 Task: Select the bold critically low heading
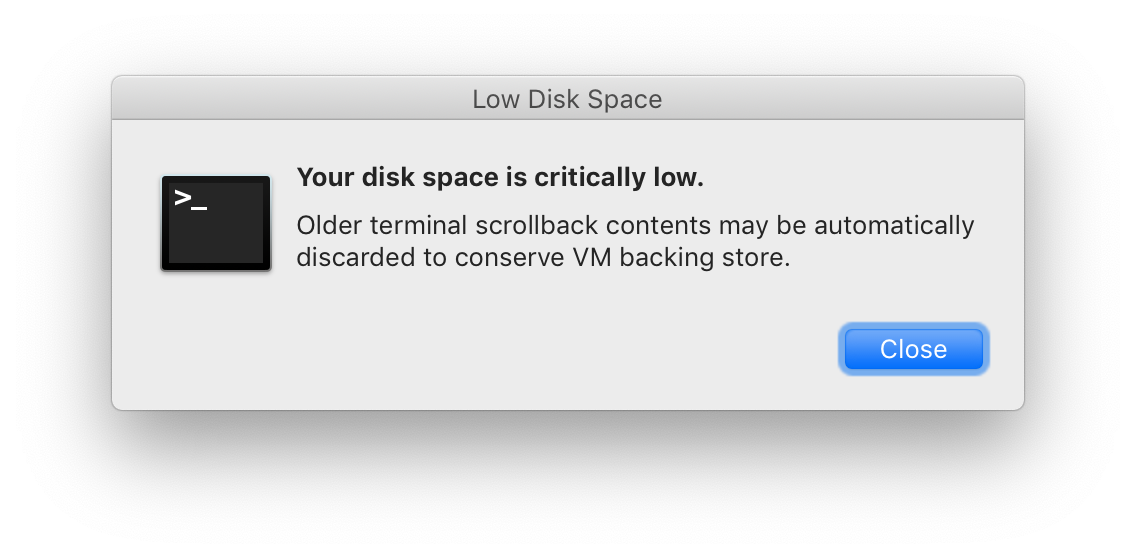click(x=500, y=178)
